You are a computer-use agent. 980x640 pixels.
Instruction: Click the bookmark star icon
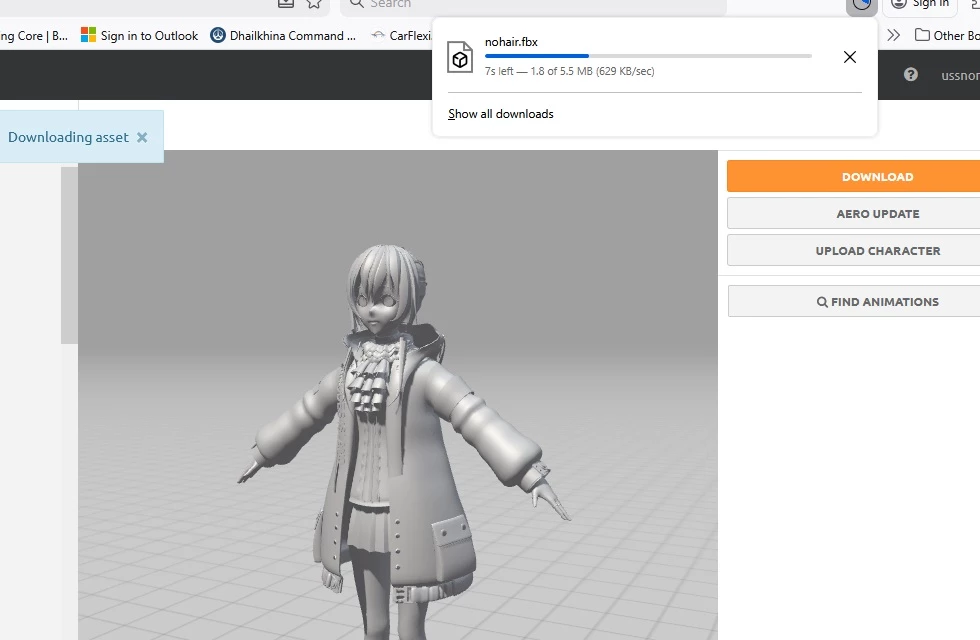[x=314, y=4]
